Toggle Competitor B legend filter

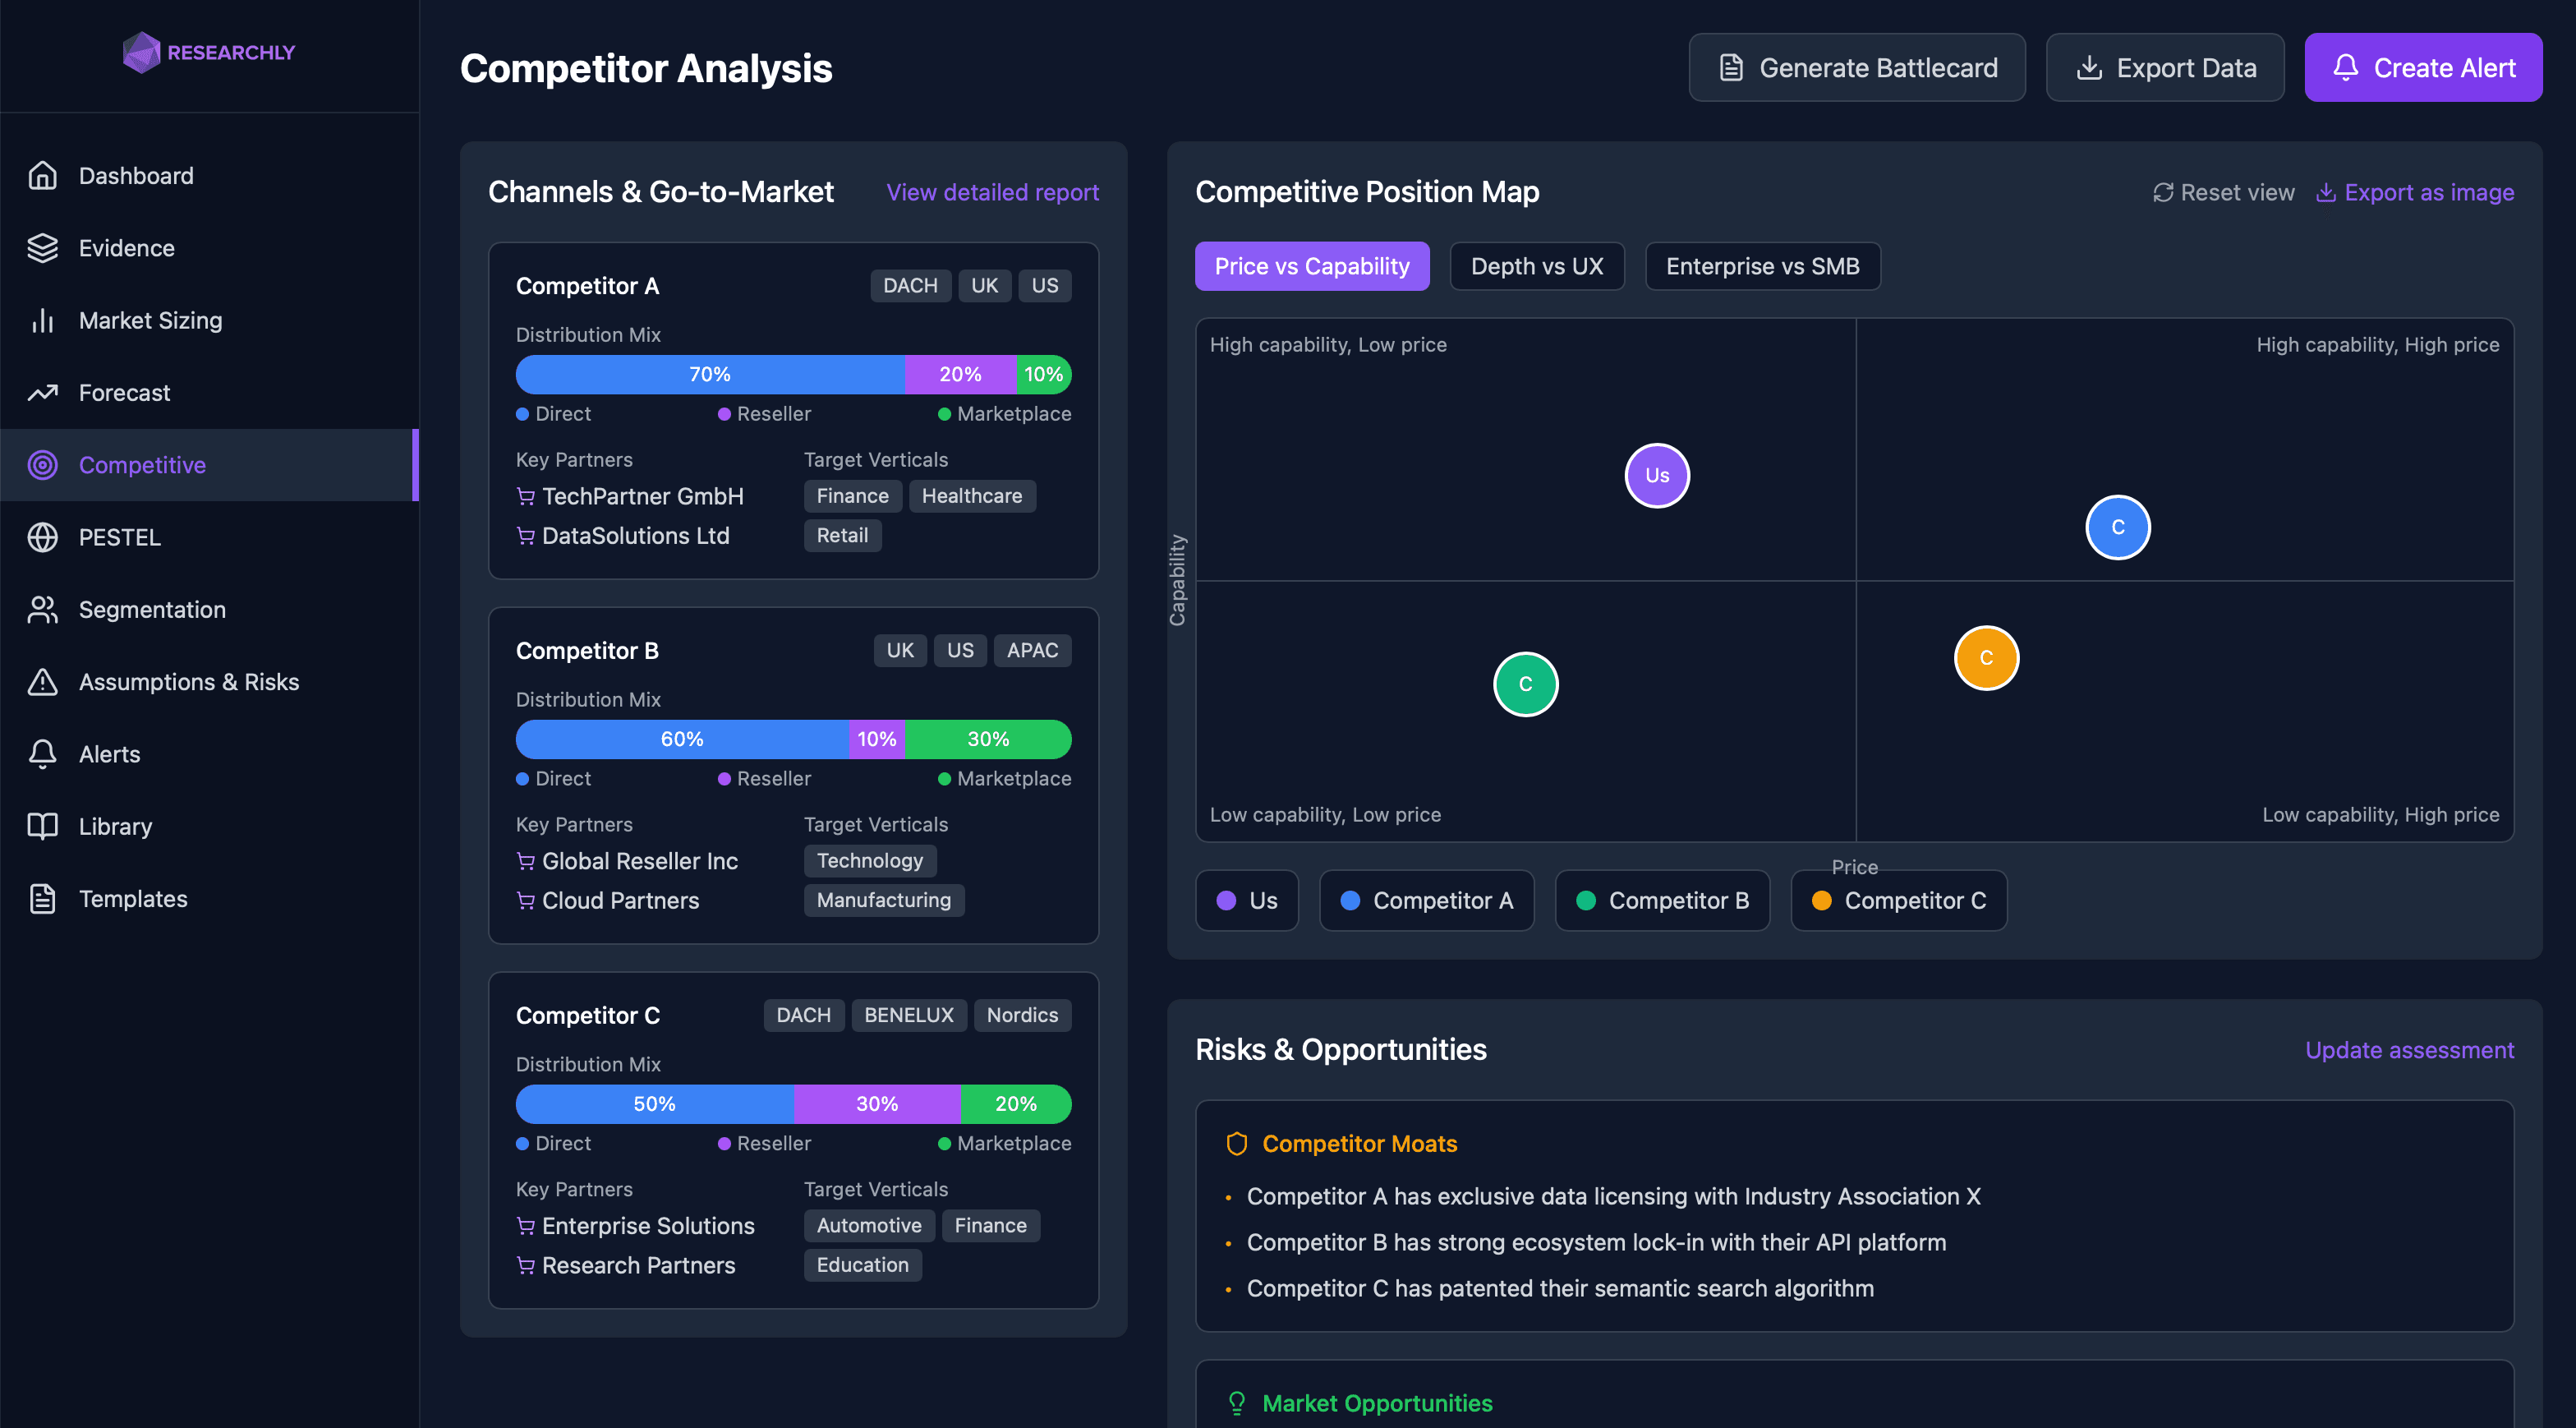click(1662, 900)
